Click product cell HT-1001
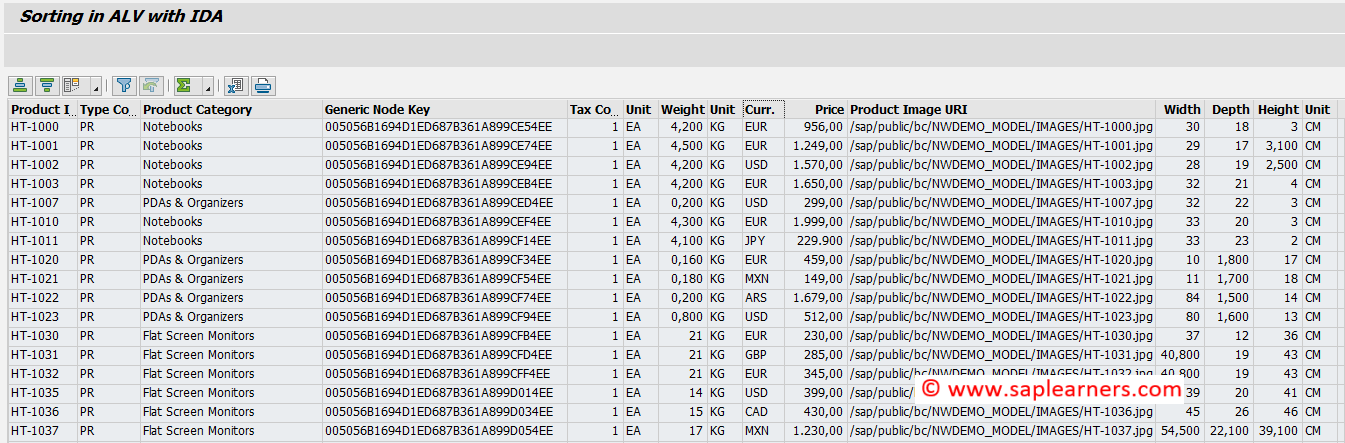 point(42,146)
